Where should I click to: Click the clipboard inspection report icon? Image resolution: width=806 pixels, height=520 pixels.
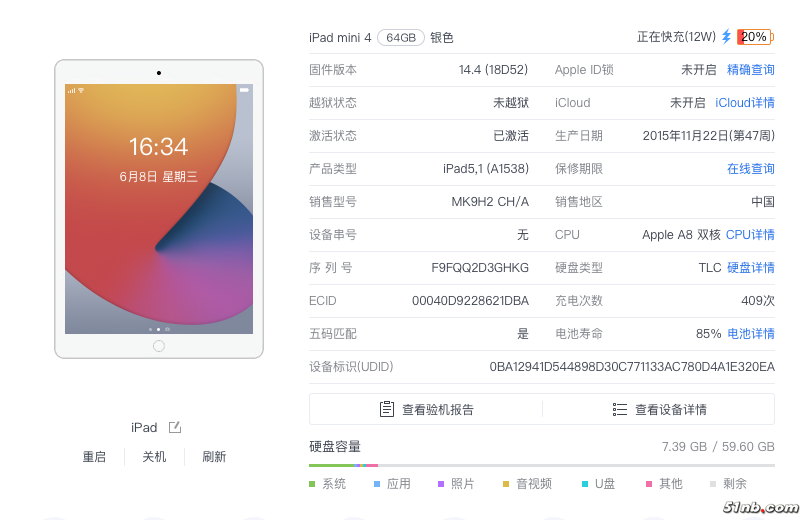pyautogui.click(x=387, y=409)
